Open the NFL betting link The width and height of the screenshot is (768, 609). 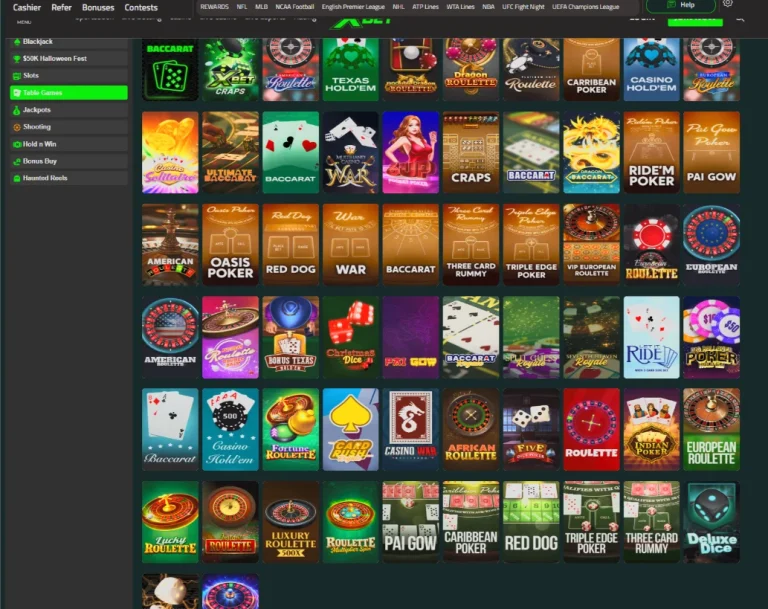(241, 7)
